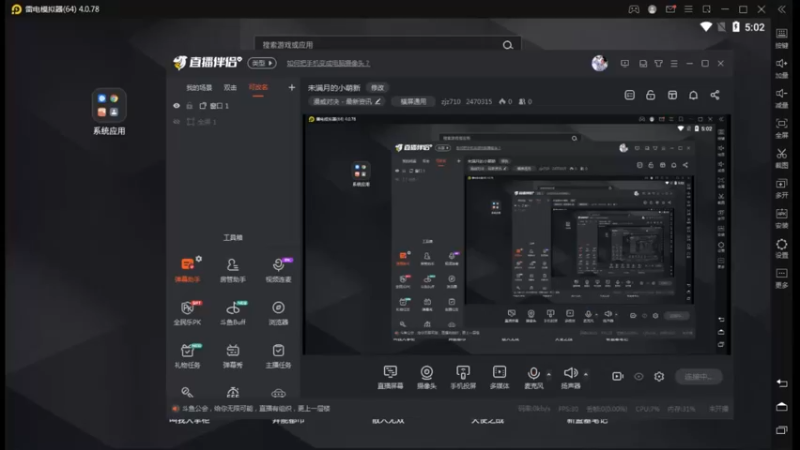Click the bell notification icon above preview

coord(693,95)
